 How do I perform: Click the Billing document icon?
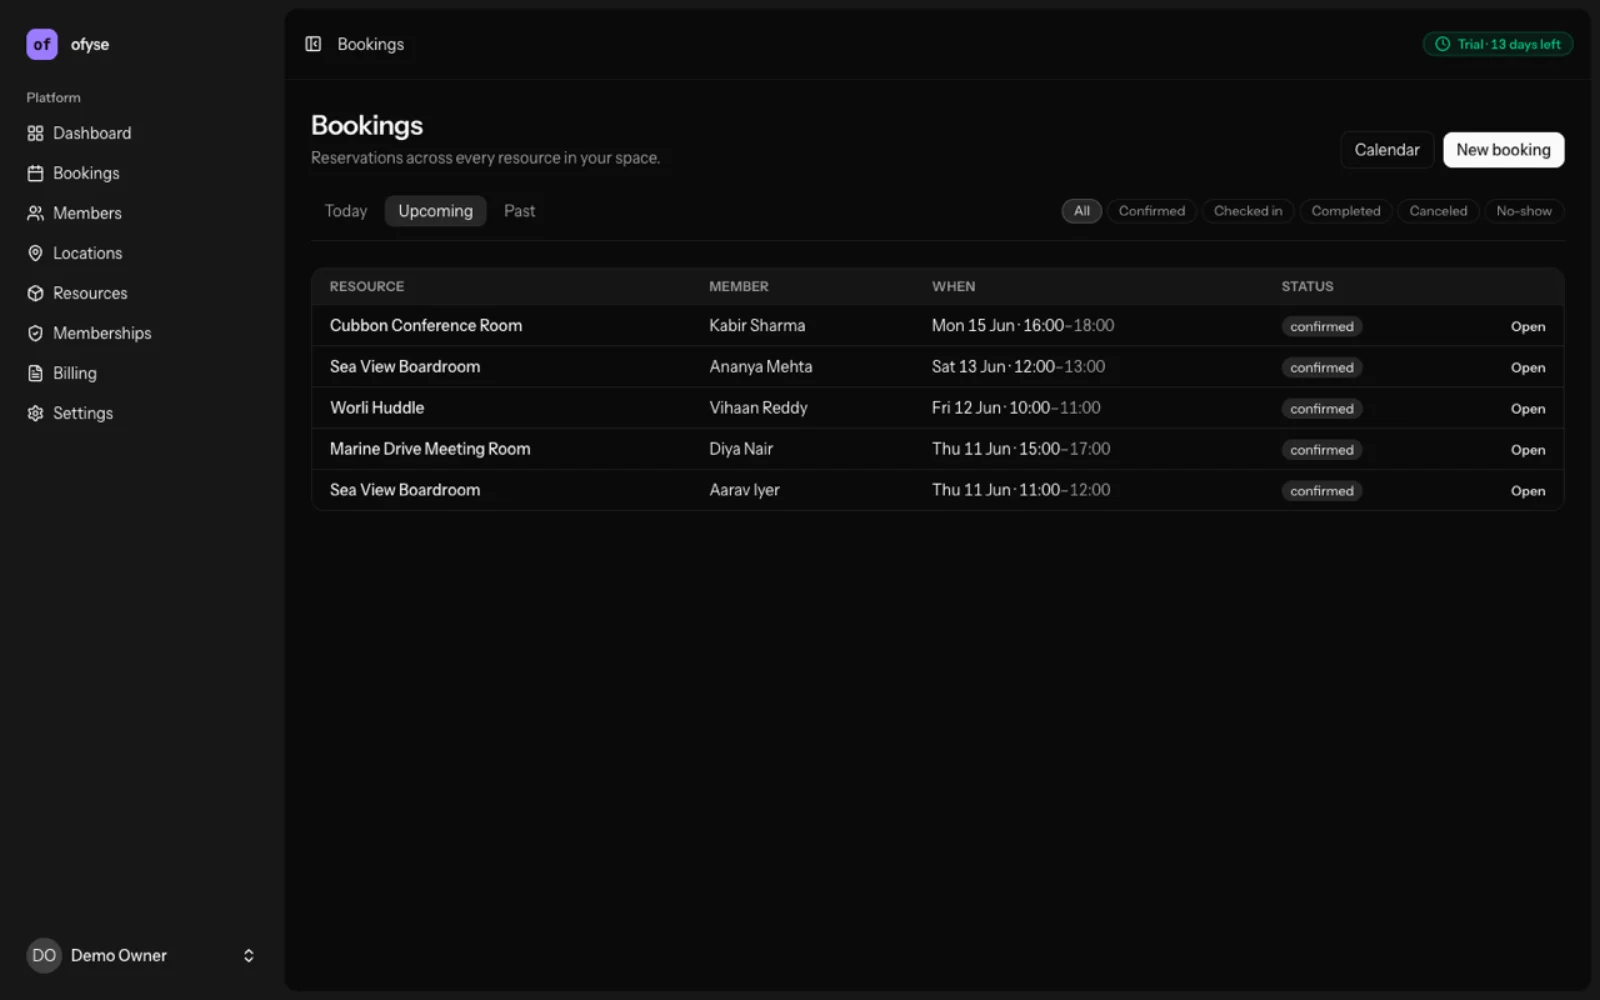tap(35, 373)
